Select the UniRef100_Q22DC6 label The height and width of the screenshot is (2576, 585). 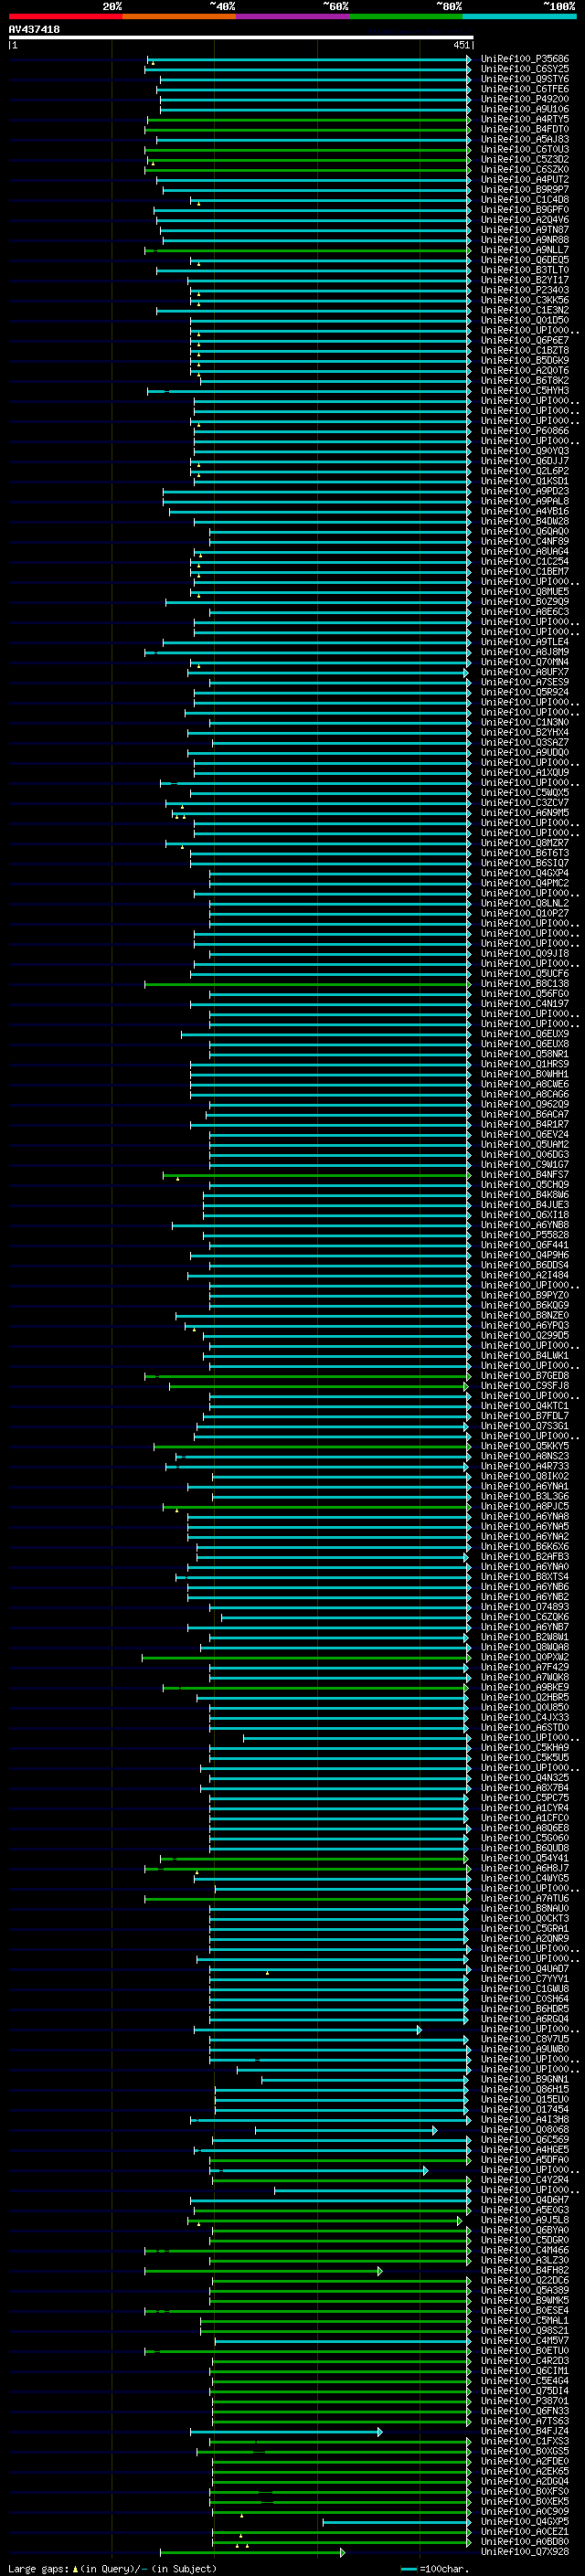click(525, 2280)
